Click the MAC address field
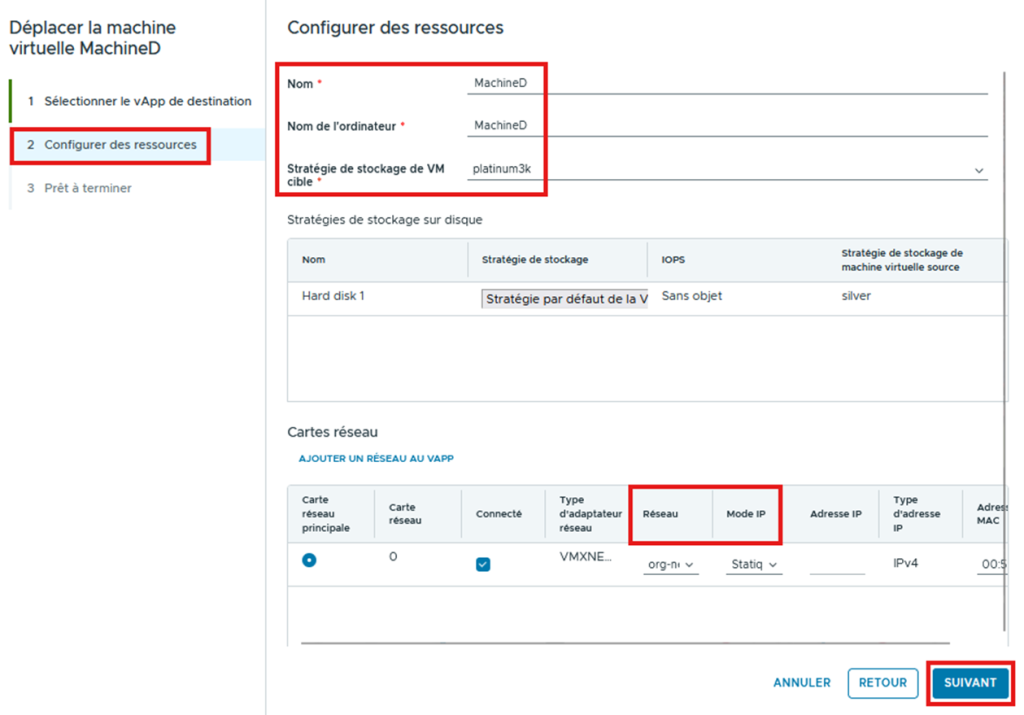Screen dimensions: 1024x715 (x=992, y=565)
